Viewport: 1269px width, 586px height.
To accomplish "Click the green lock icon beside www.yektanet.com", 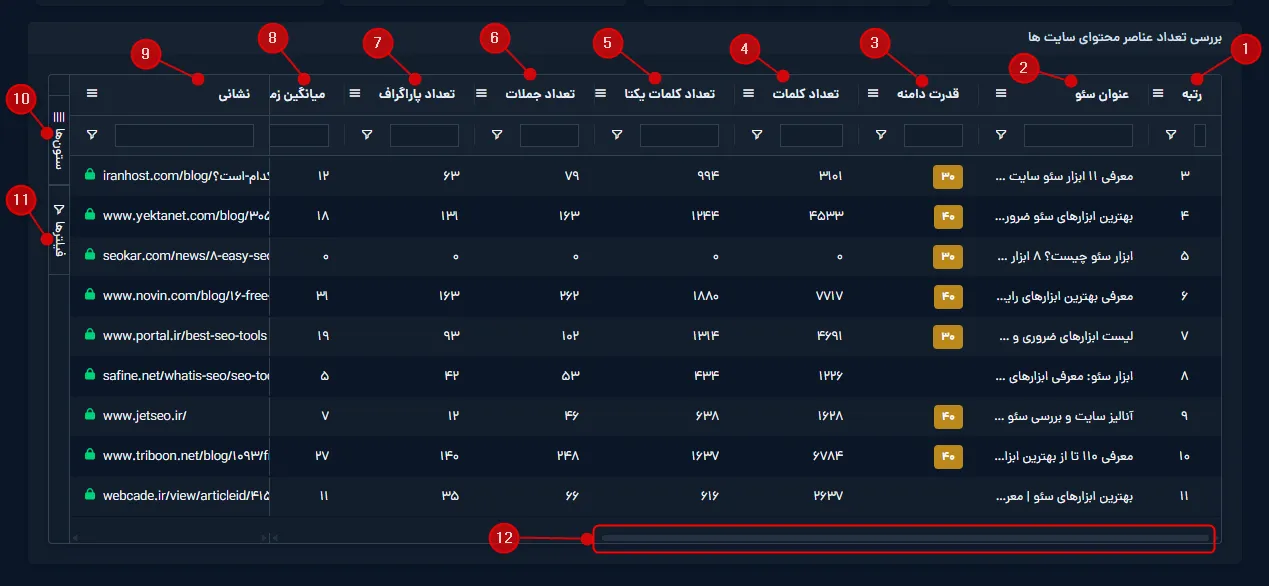I will [90, 215].
